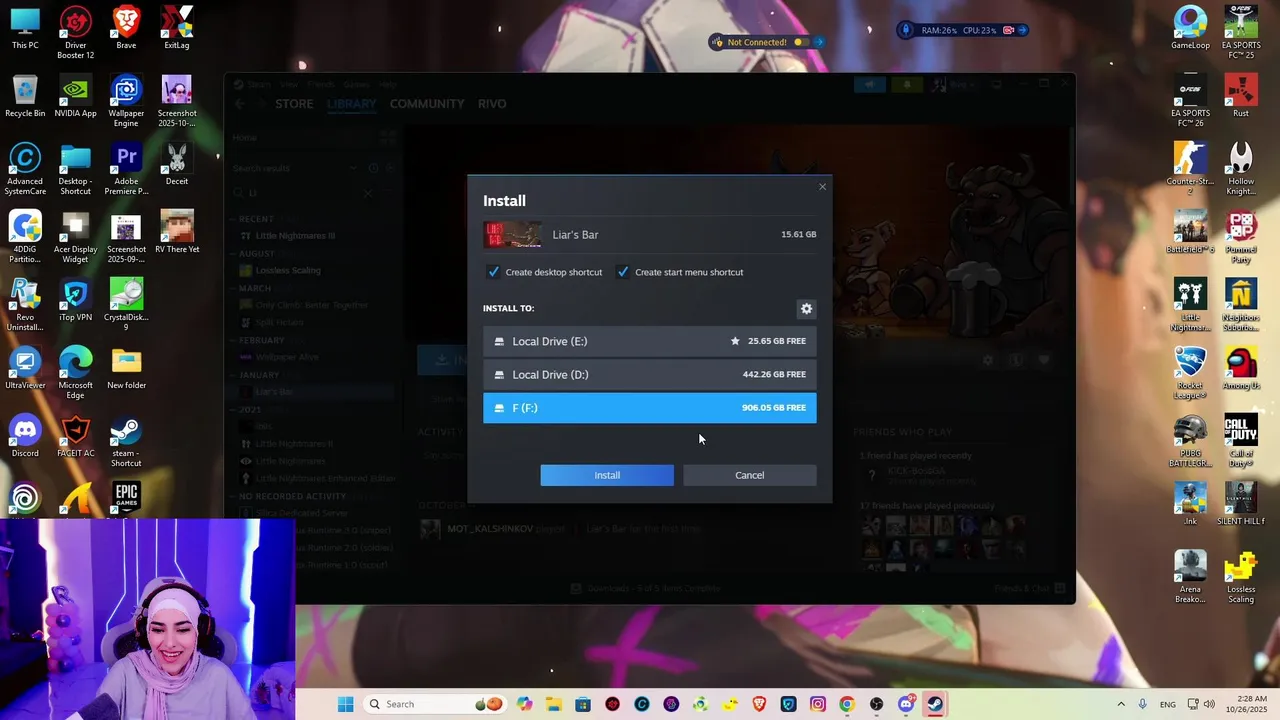Screen dimensions: 1280x720
Task: Open Adobe Premiere Pro desktop shortcut
Action: pyautogui.click(x=126, y=169)
